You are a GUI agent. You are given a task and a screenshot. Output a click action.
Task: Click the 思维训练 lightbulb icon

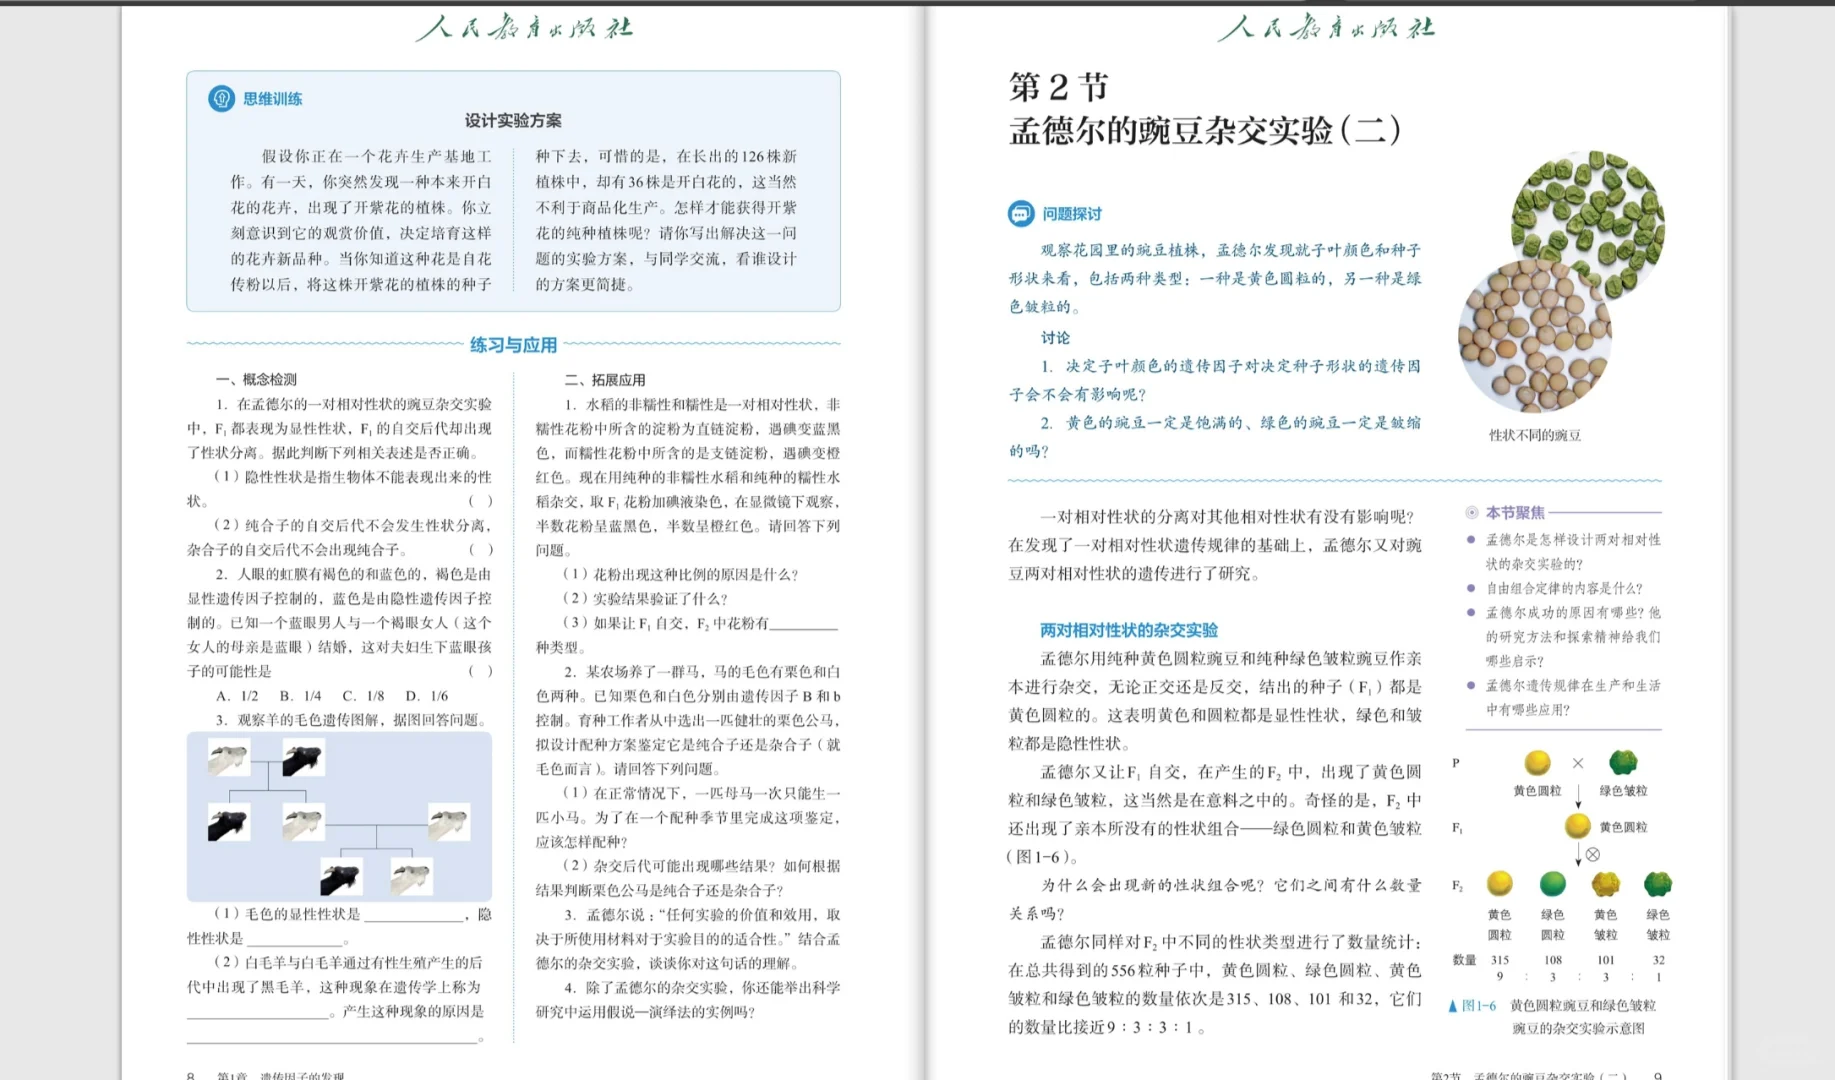[x=221, y=98]
